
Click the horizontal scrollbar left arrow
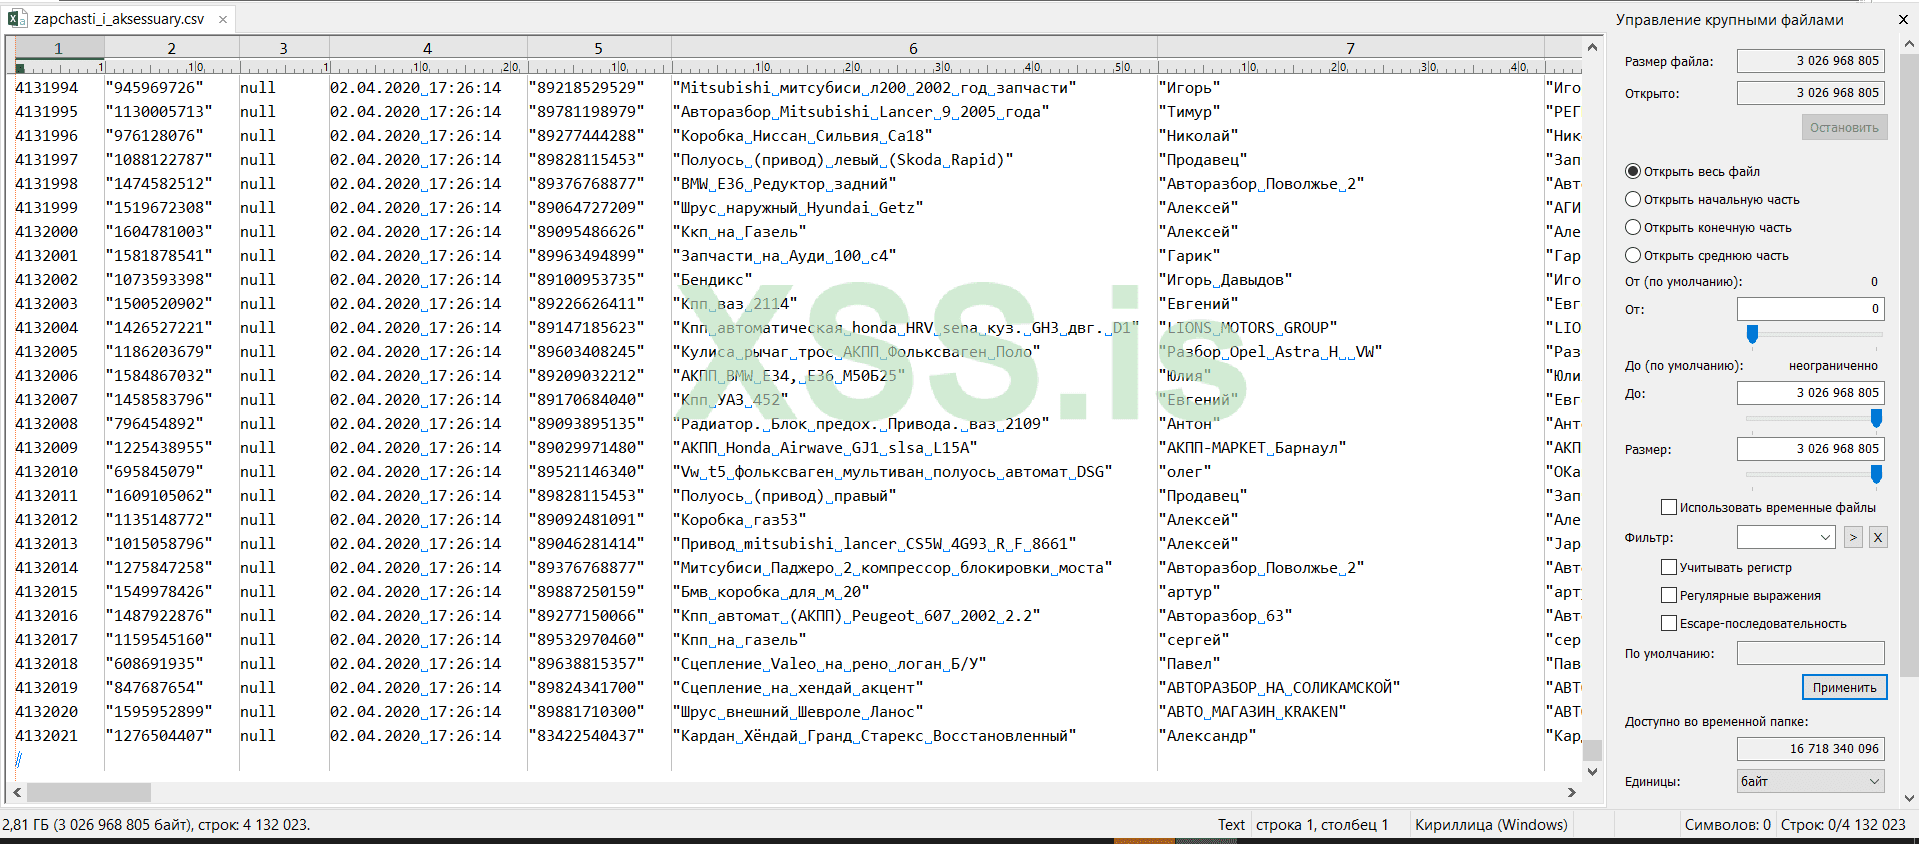[x=16, y=792]
